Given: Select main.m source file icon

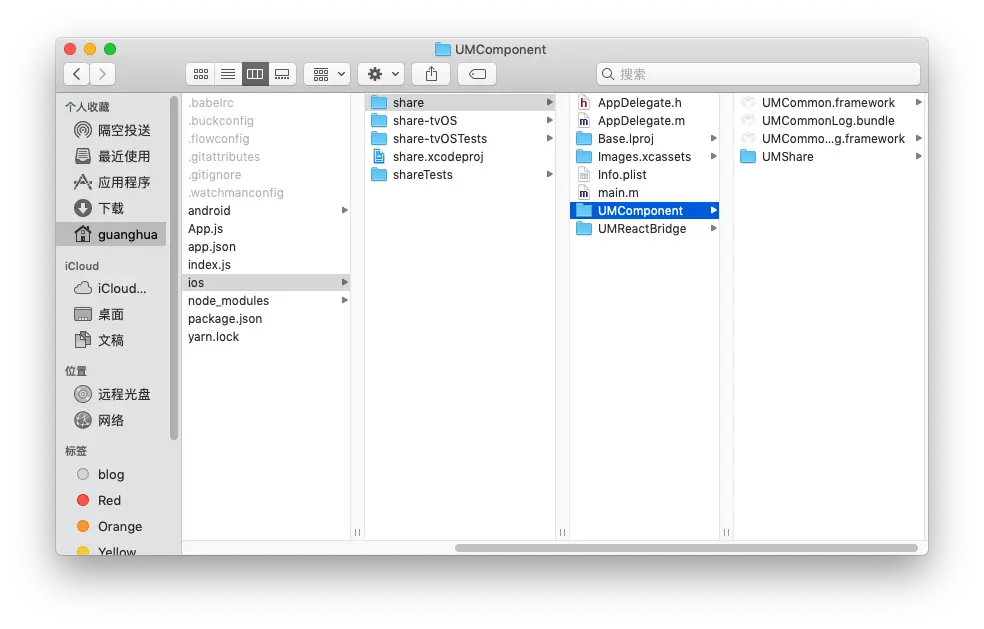Looking at the screenshot, I should point(584,193).
